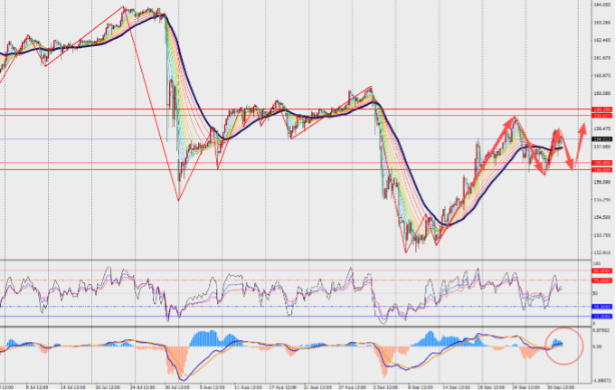
Task: Click the 8 Jul 12:00 time label
Action: point(37,387)
